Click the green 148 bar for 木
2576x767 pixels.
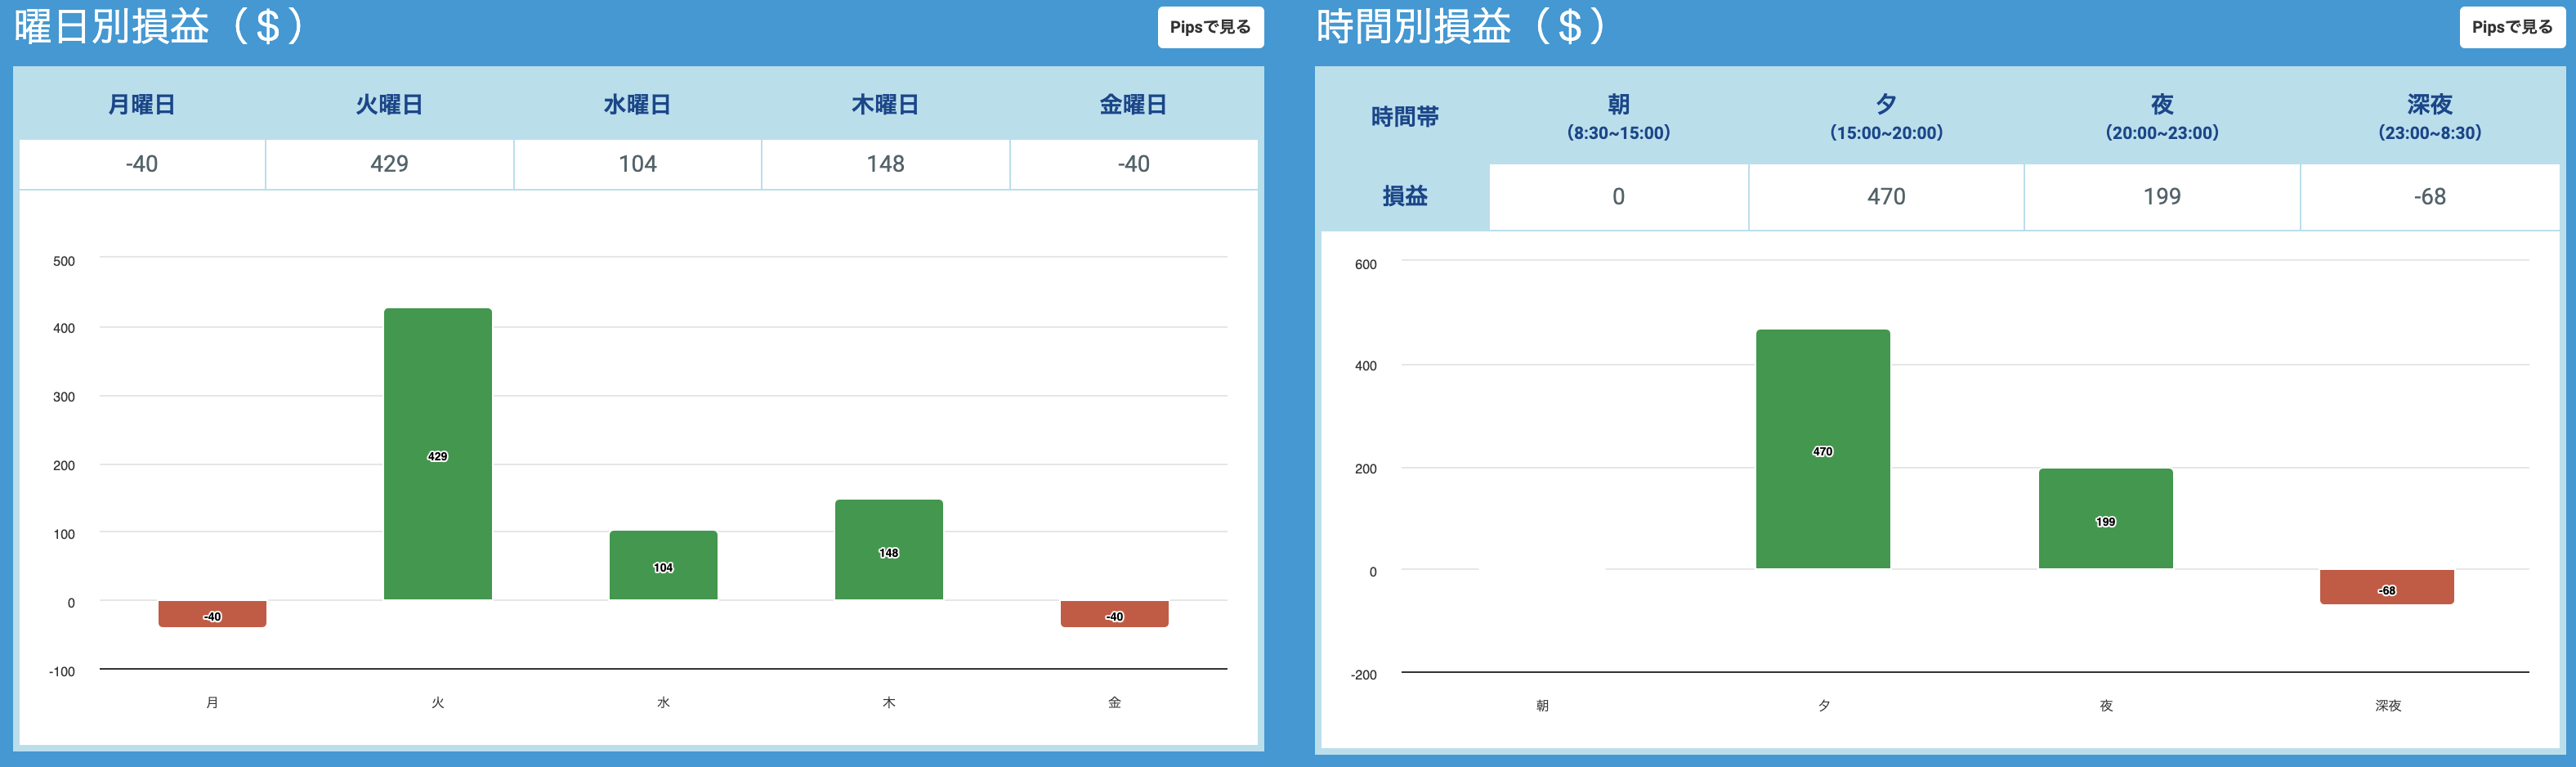(x=889, y=550)
